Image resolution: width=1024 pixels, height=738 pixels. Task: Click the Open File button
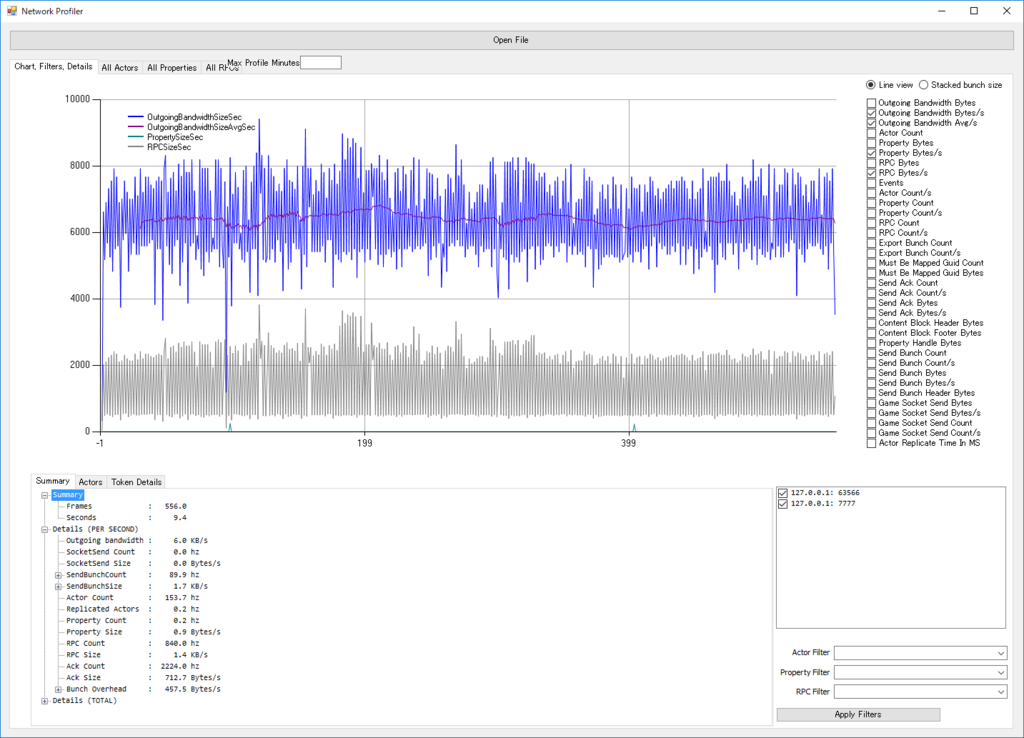click(511, 40)
